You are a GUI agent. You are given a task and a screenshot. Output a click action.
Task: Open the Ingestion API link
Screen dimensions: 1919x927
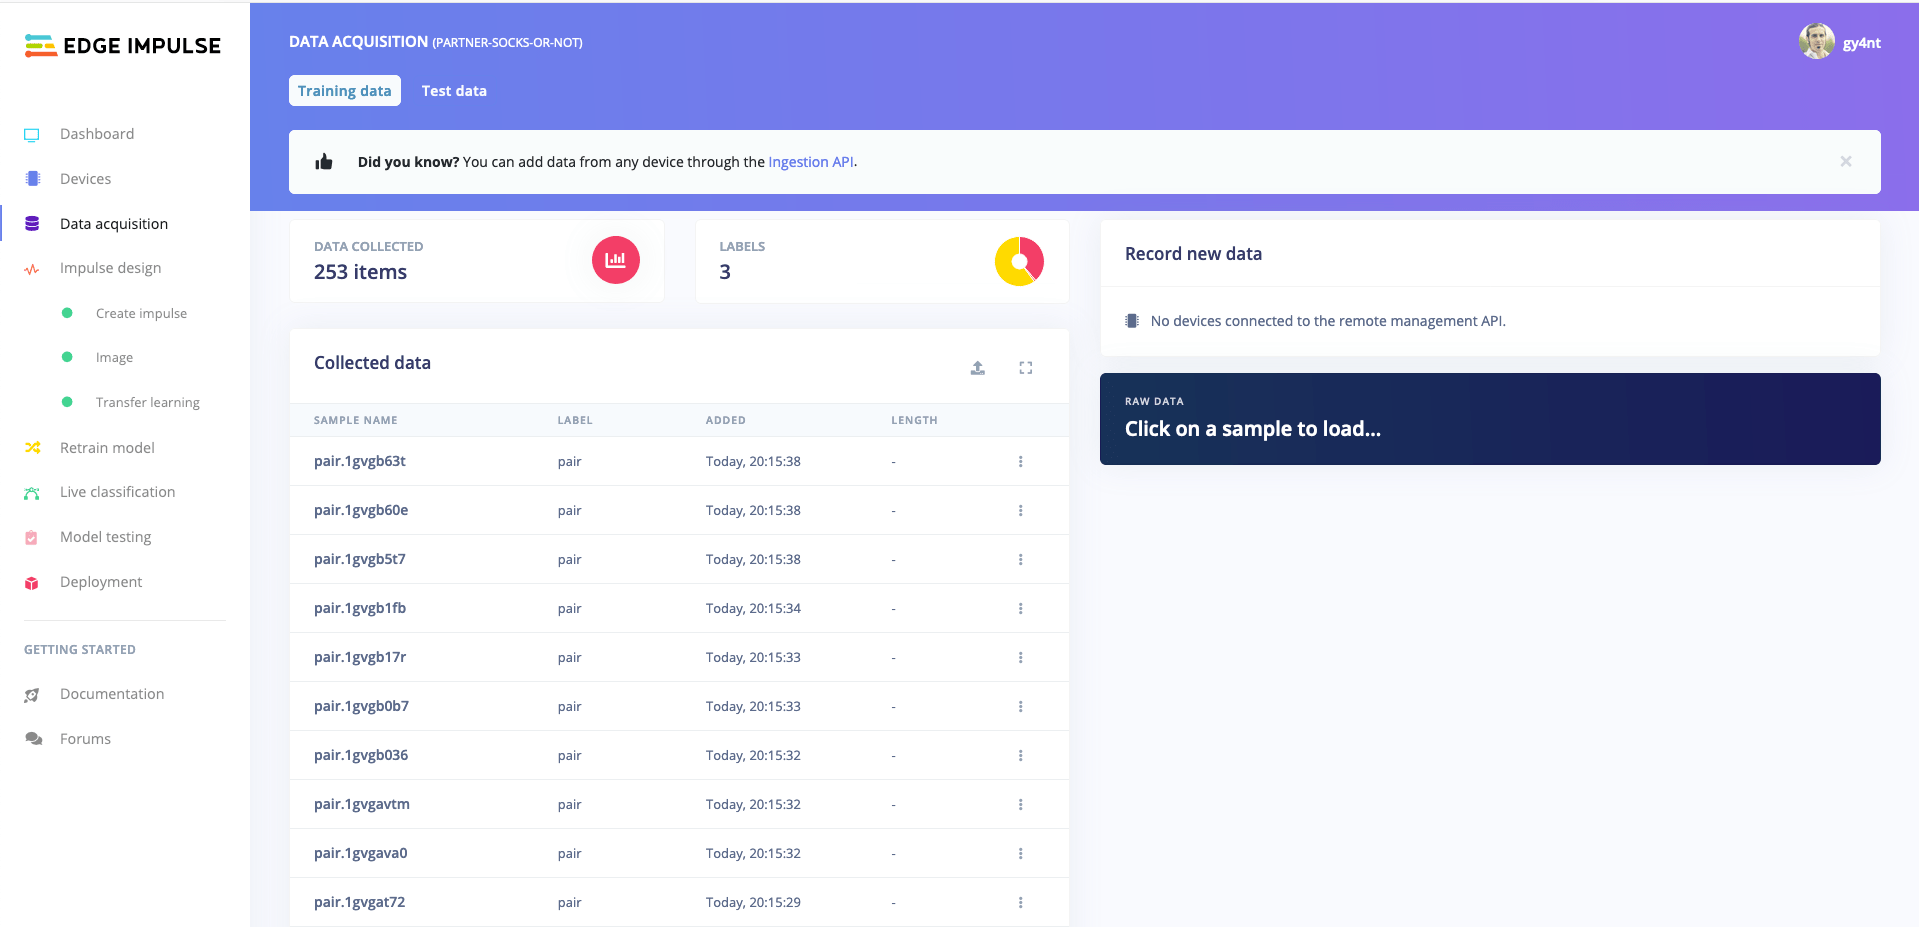pos(811,161)
